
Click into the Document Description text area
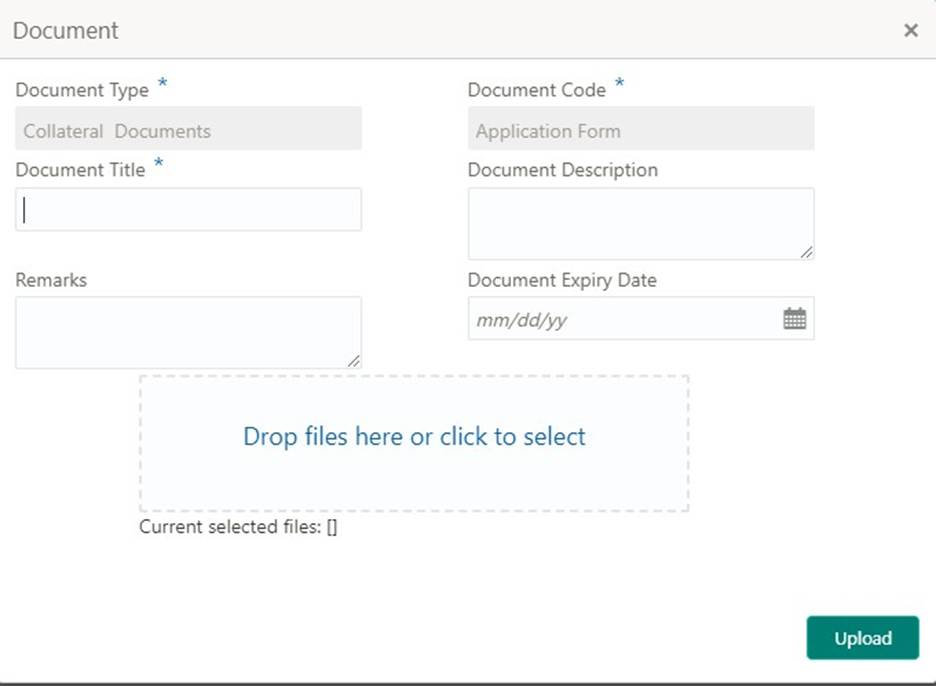coord(641,224)
